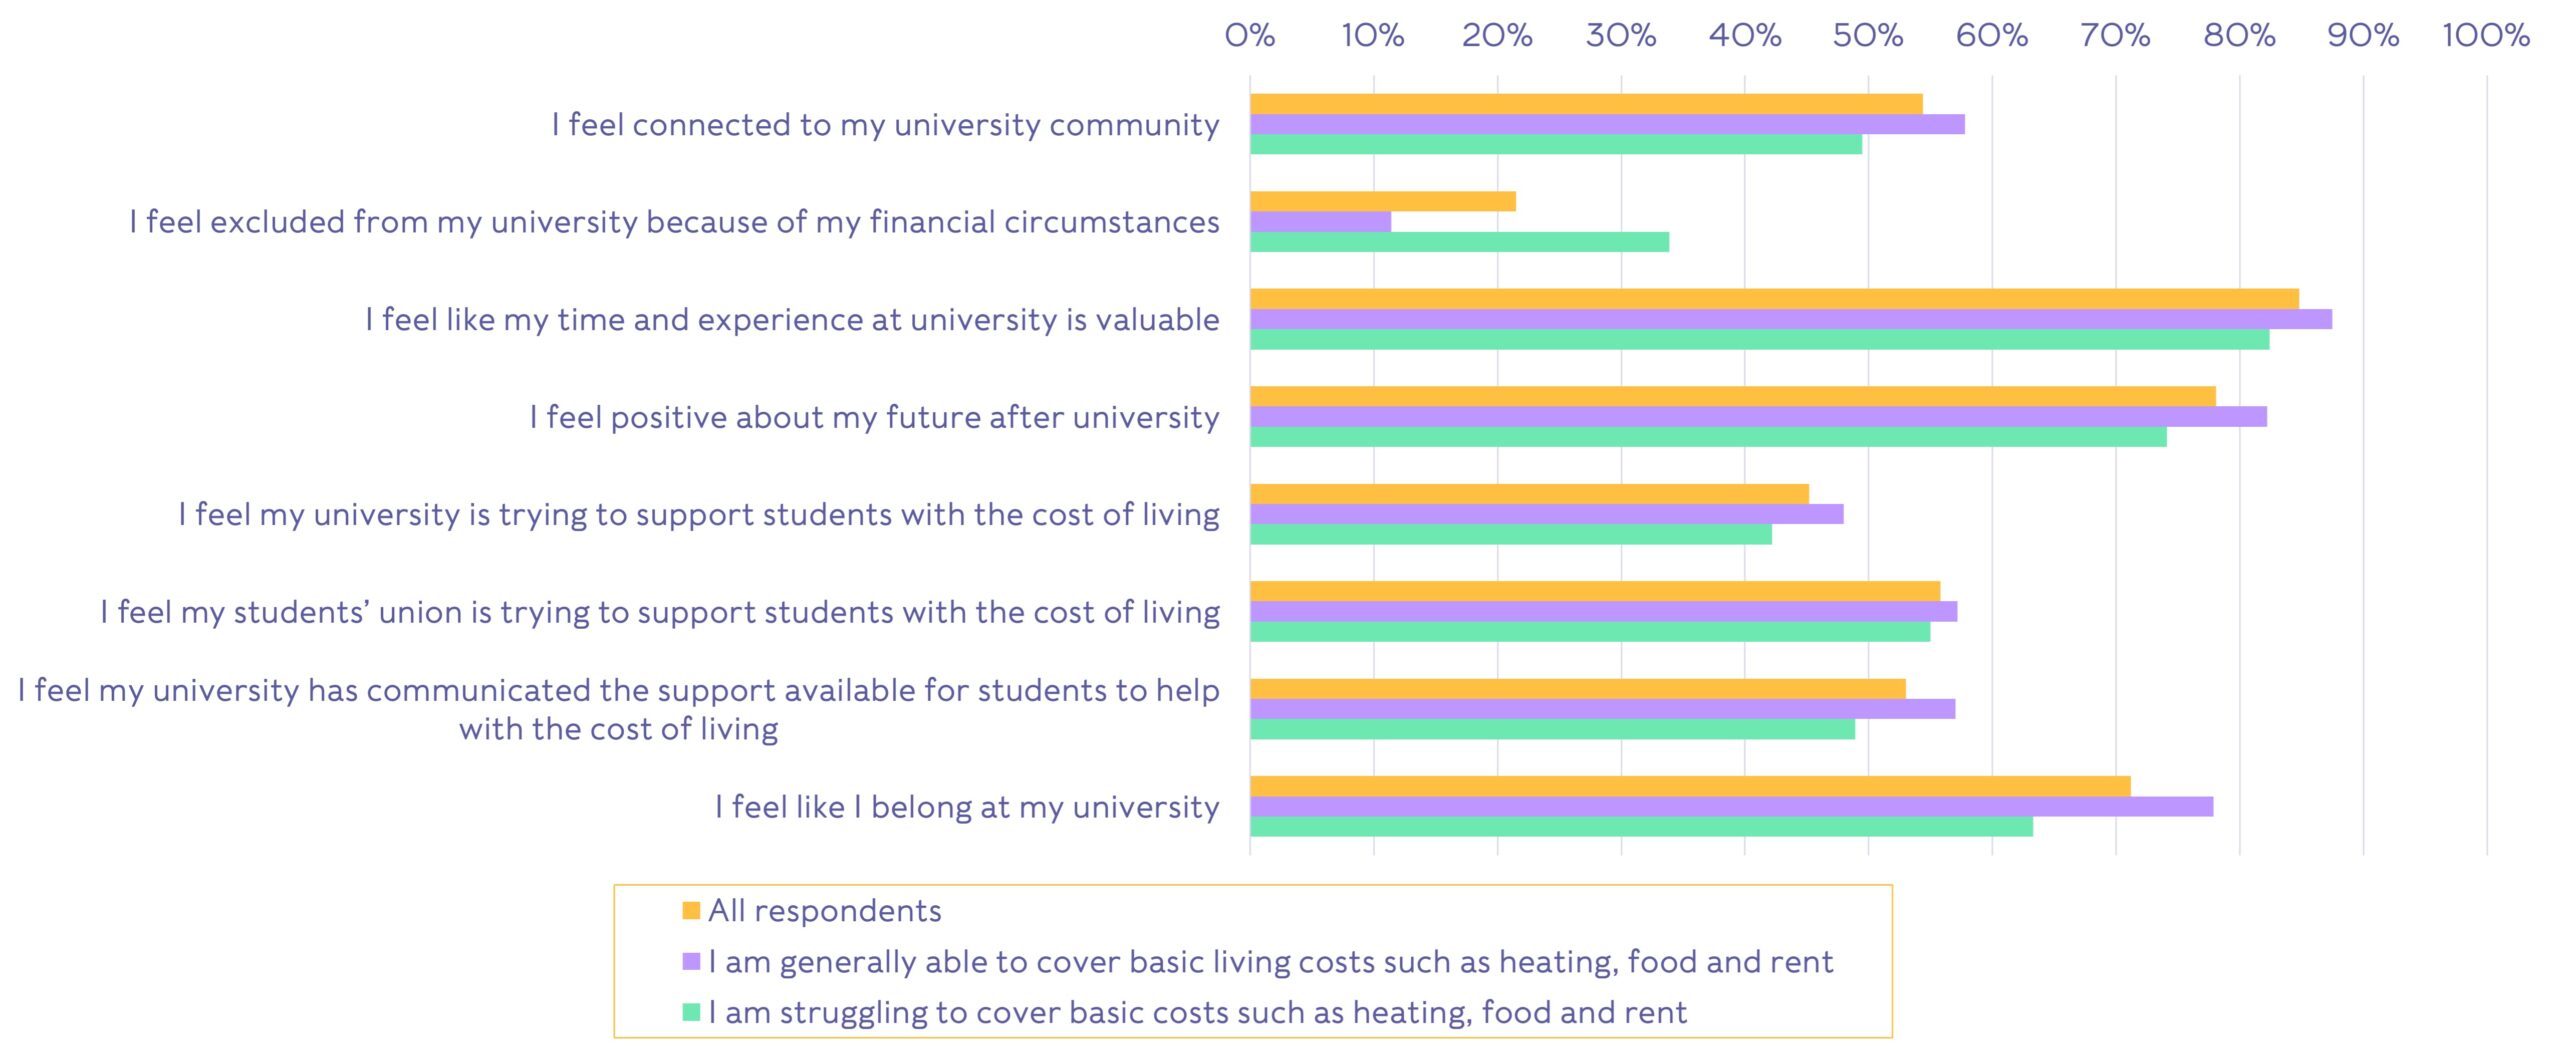
Task: Click the orange All respondents legend swatch
Action: pos(691,910)
